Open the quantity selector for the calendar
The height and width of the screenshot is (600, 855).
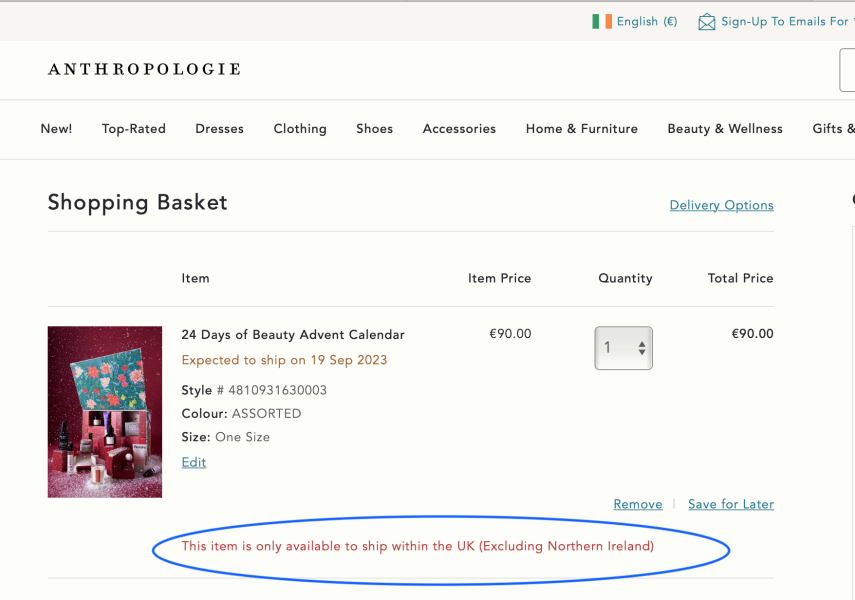click(623, 348)
